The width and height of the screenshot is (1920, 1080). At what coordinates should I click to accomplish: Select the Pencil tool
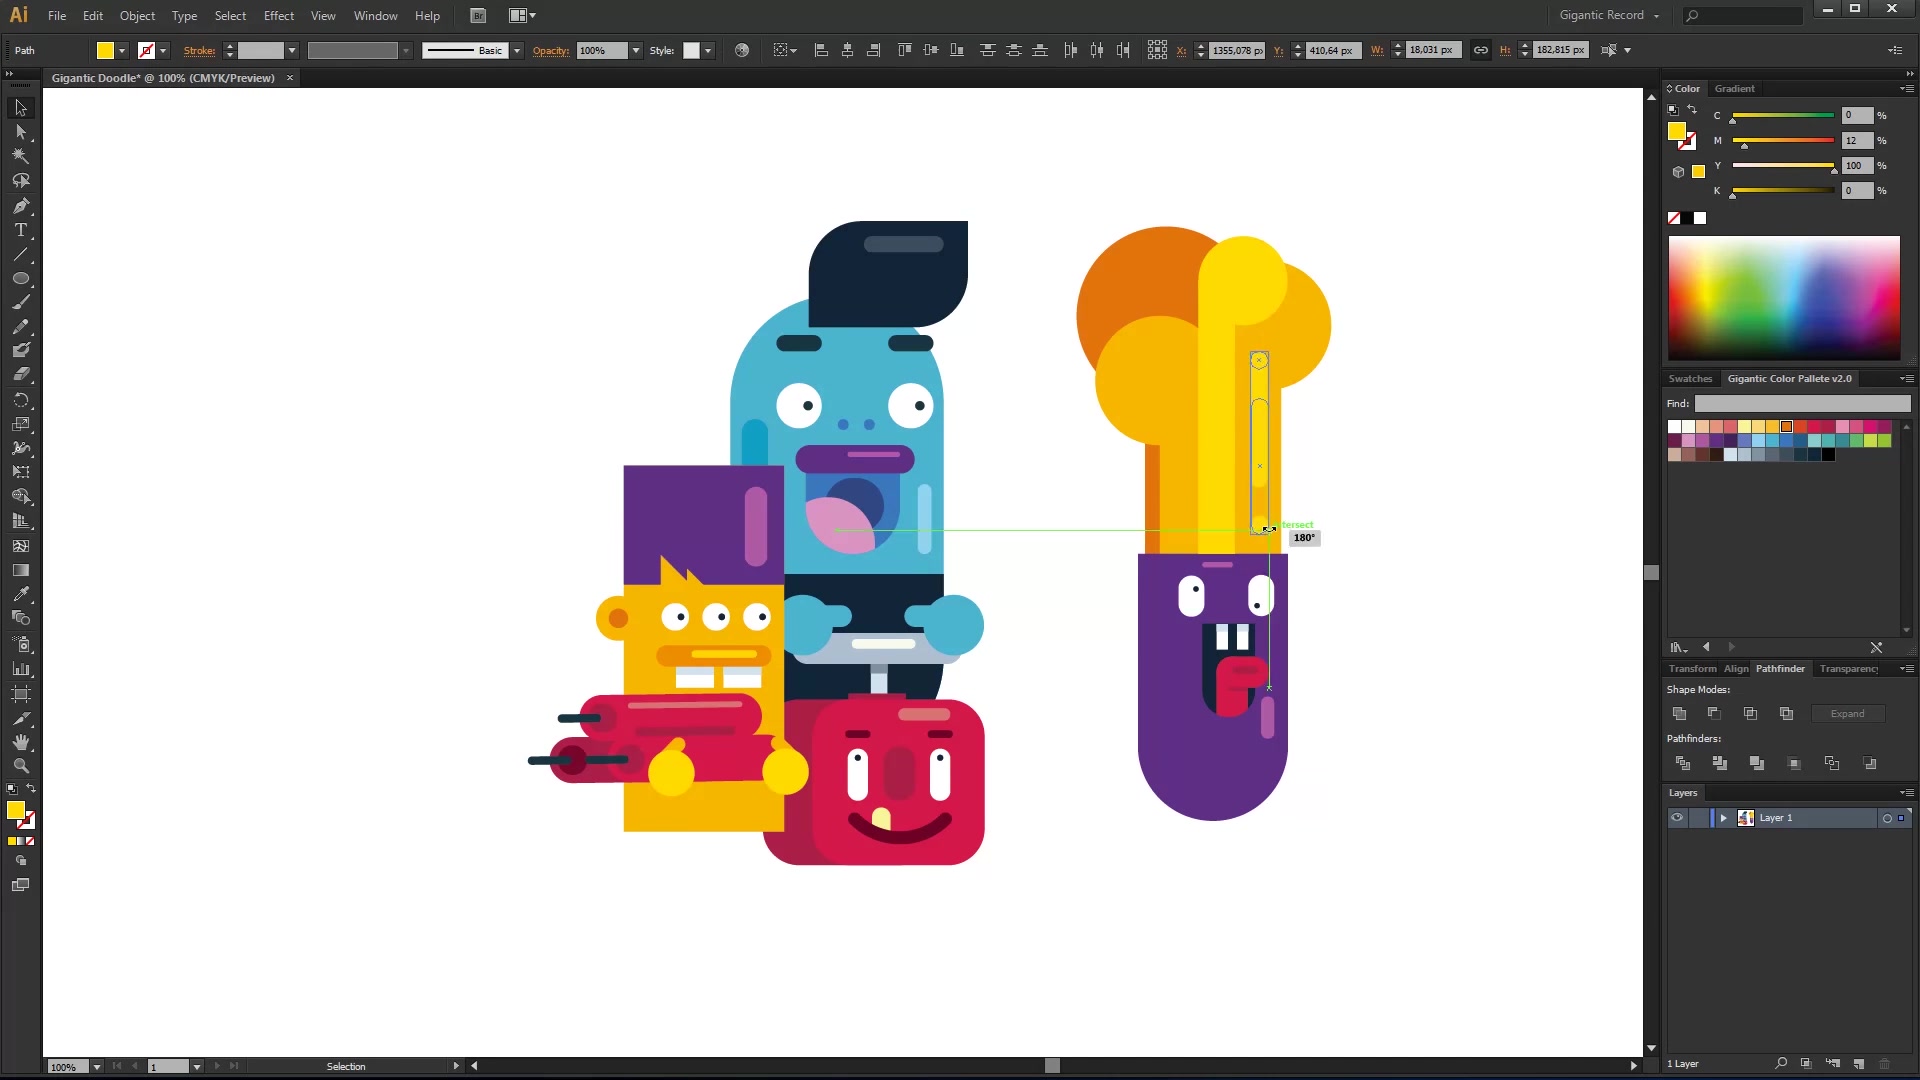click(x=20, y=327)
